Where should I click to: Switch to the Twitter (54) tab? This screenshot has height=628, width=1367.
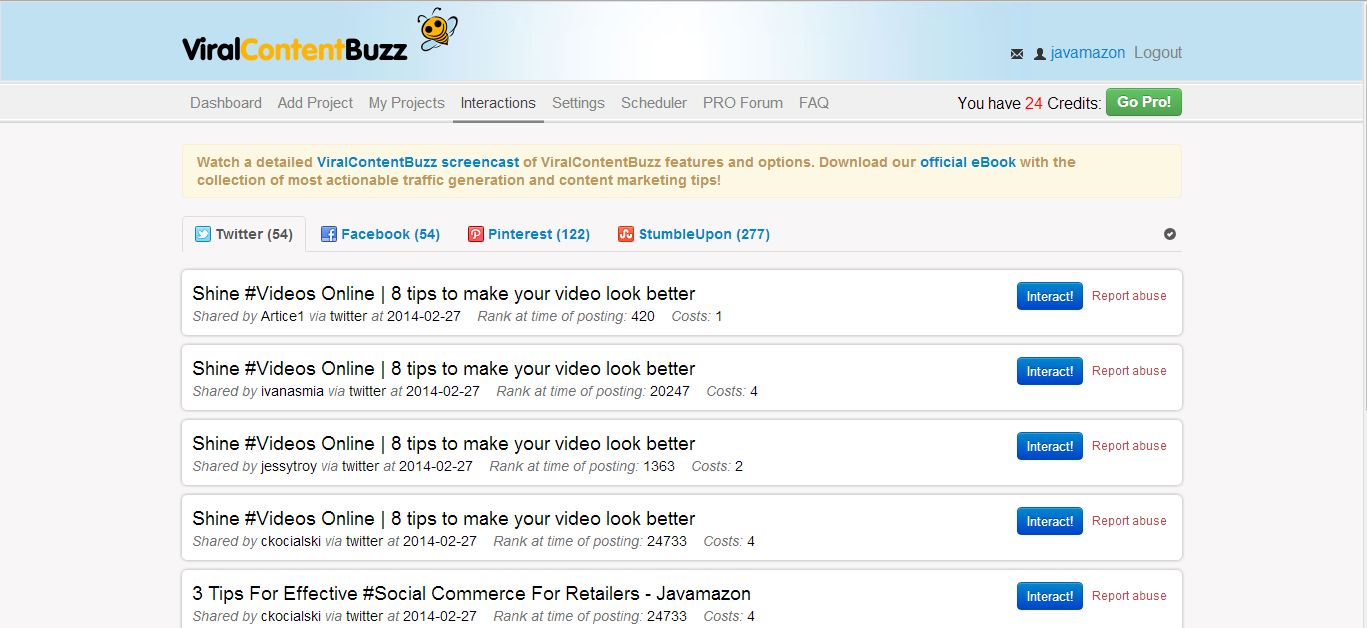point(244,234)
